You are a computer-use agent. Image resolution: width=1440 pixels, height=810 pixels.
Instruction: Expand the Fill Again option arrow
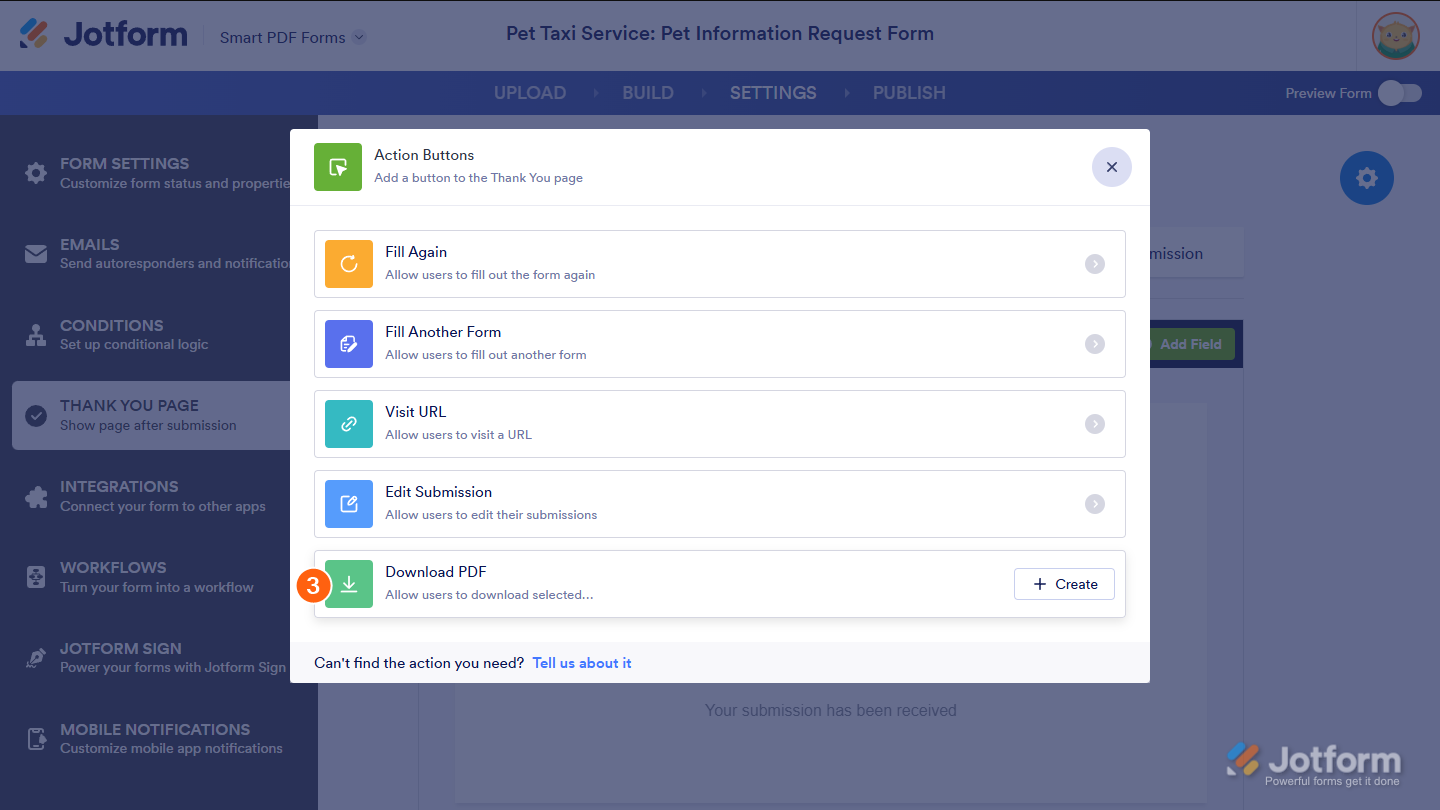click(1095, 264)
